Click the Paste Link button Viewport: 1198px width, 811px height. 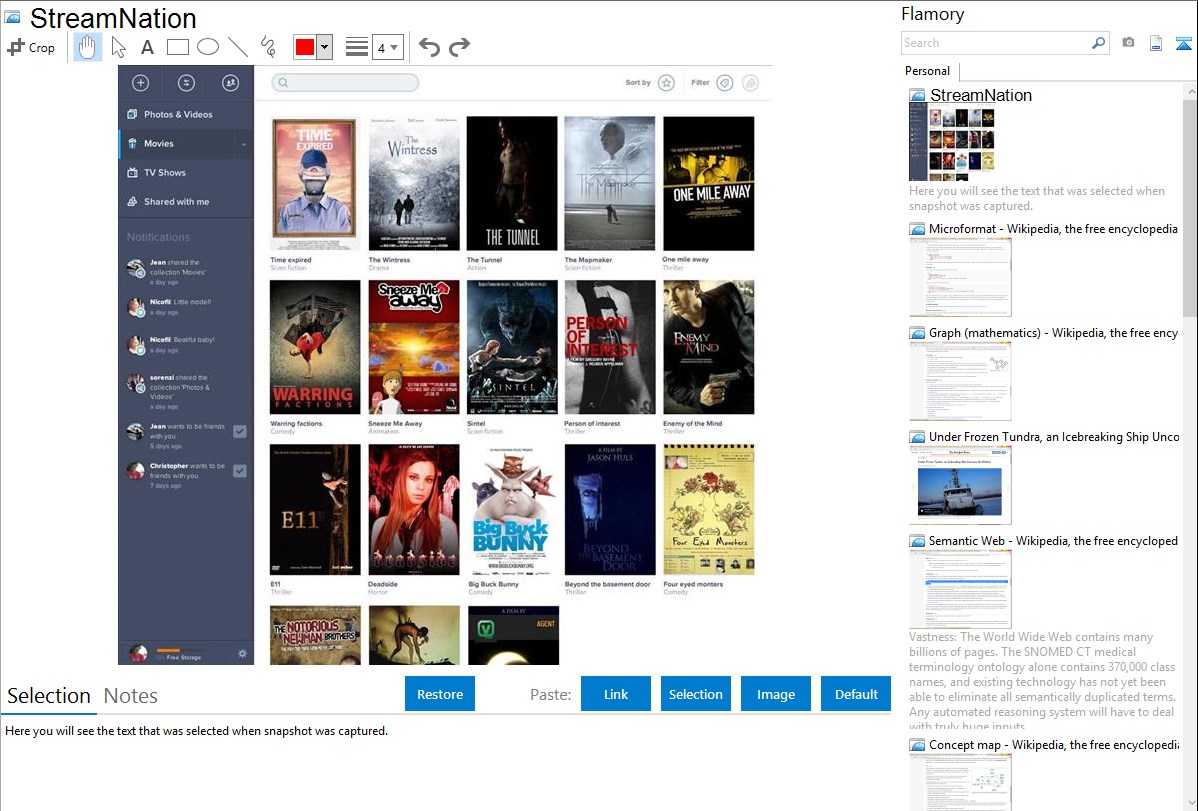tap(616, 694)
